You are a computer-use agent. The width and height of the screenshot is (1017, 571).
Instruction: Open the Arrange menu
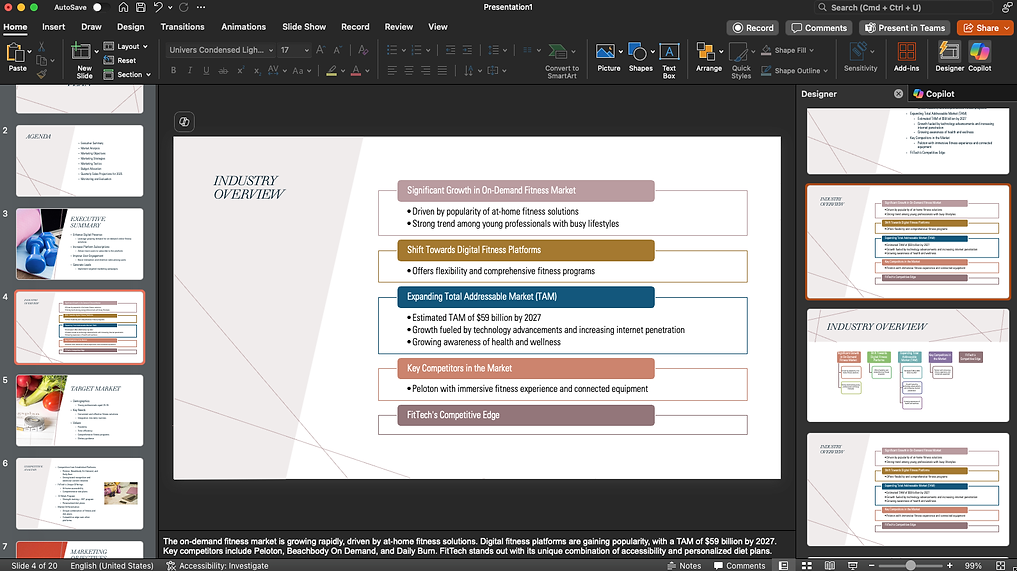point(708,57)
